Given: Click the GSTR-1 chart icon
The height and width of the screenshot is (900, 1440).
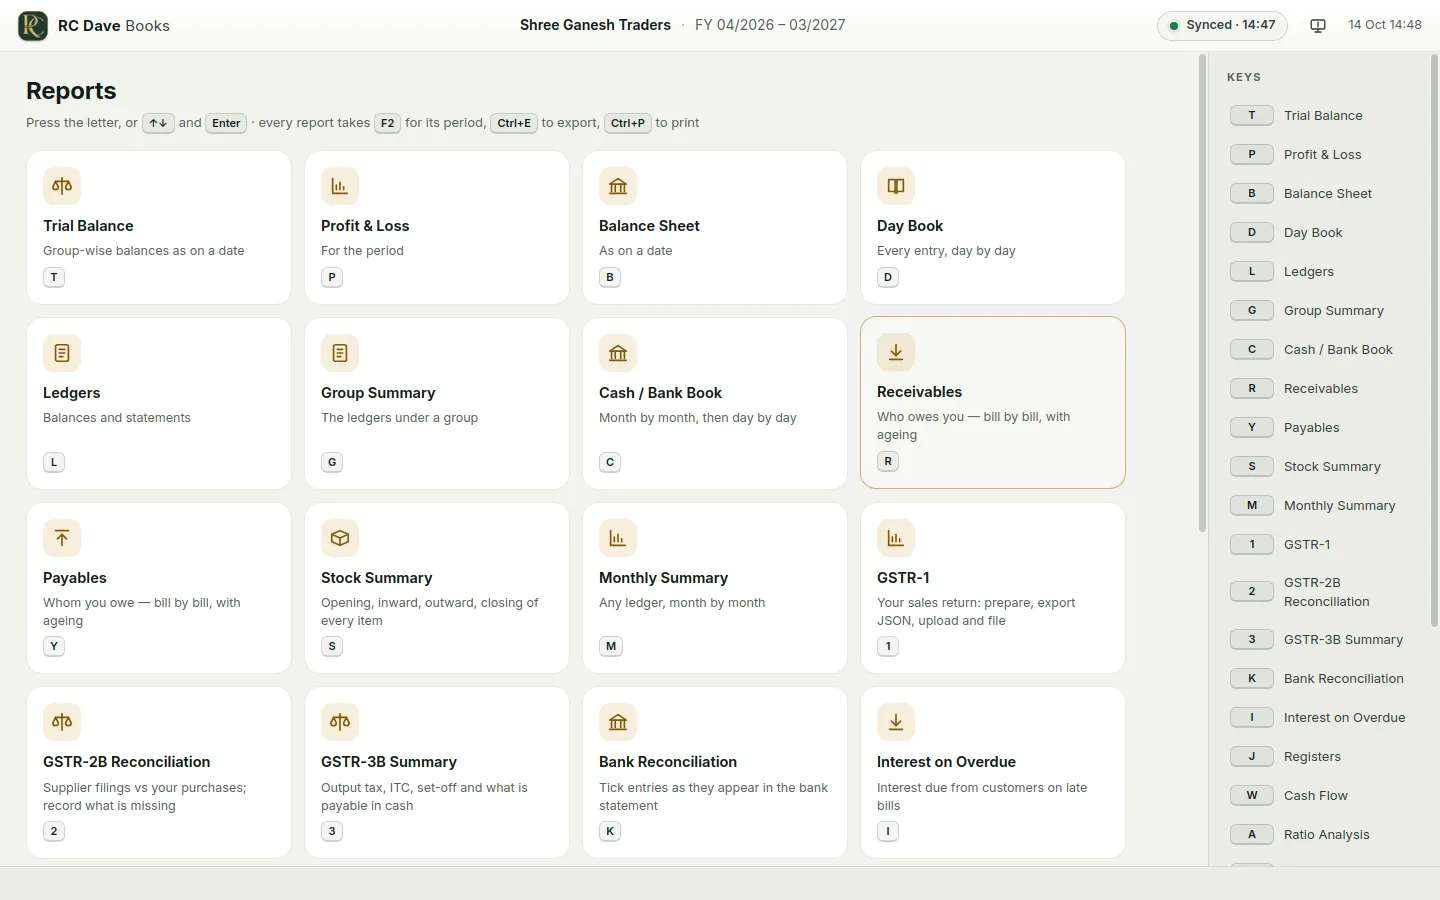Looking at the screenshot, I should (896, 538).
